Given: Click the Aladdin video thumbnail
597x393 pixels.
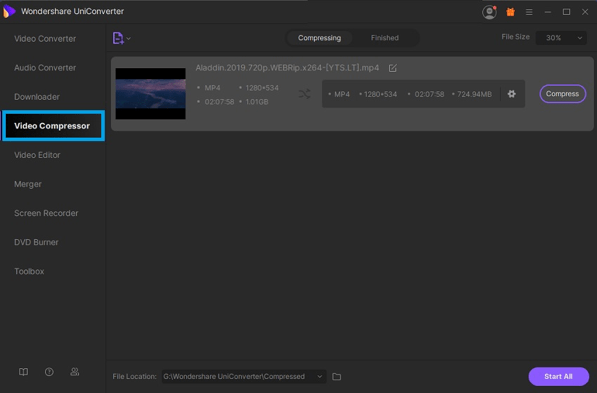Looking at the screenshot, I should [150, 94].
